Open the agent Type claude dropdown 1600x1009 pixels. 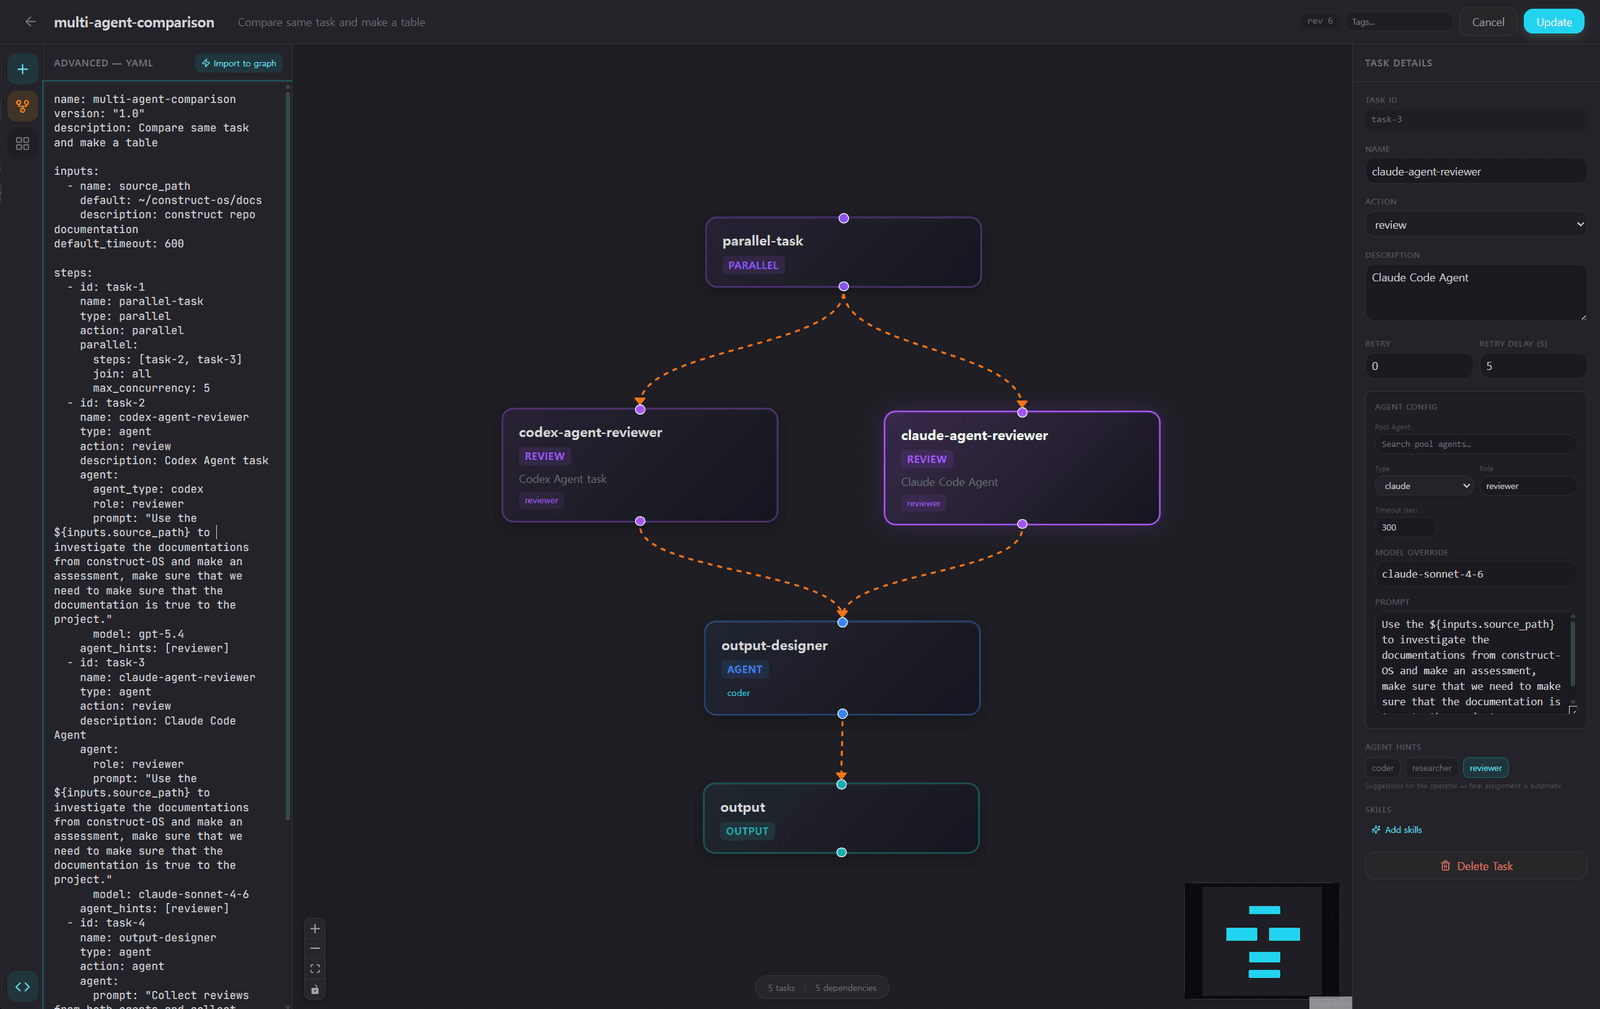(x=1424, y=486)
